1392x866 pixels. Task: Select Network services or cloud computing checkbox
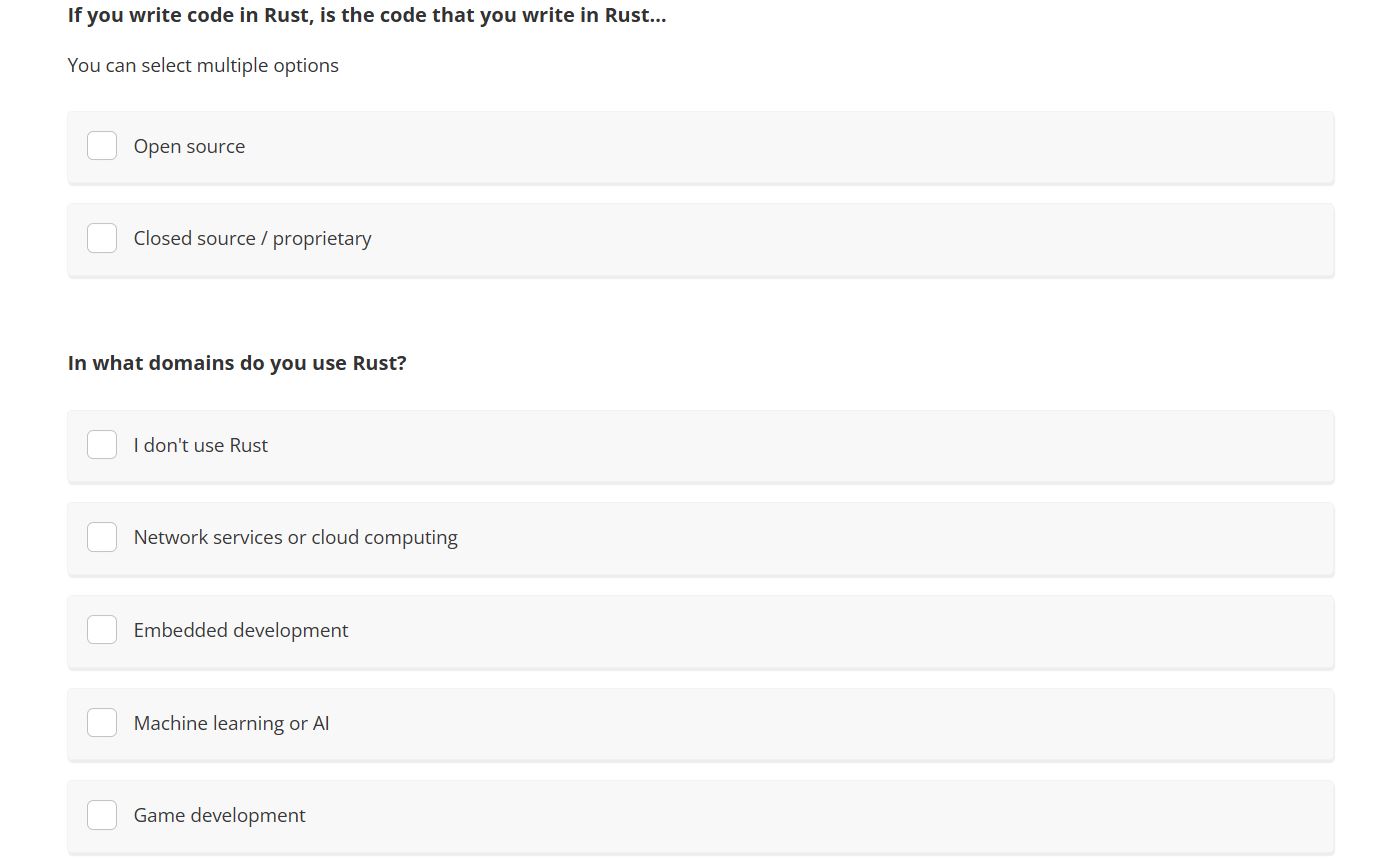102,537
